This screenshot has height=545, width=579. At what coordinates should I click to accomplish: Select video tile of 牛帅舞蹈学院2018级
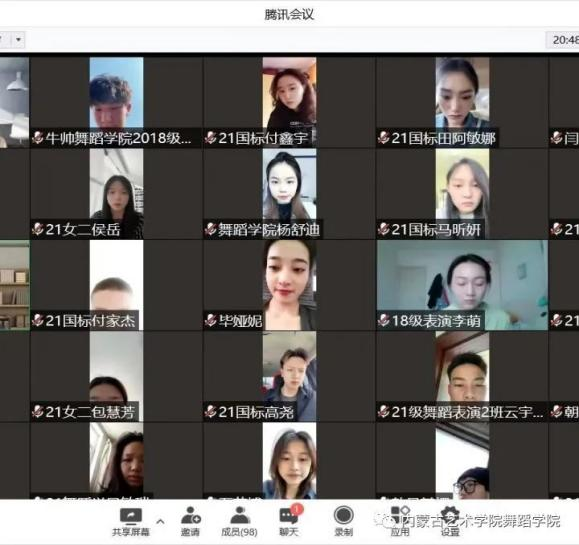[x=116, y=102]
